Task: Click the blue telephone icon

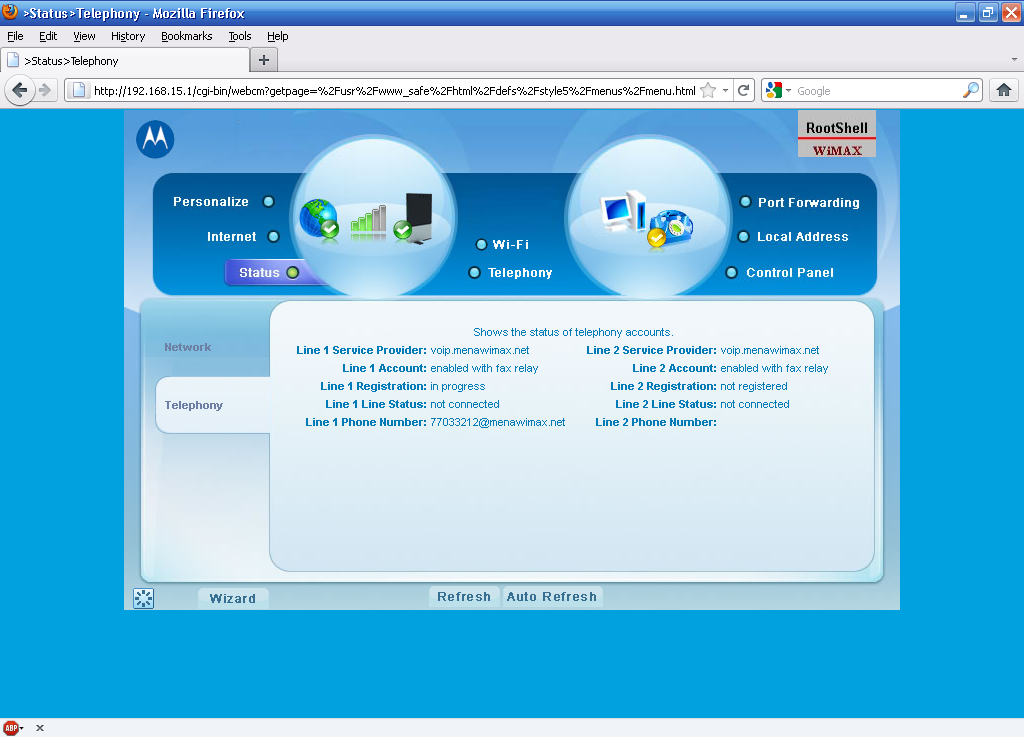Action: tap(670, 228)
